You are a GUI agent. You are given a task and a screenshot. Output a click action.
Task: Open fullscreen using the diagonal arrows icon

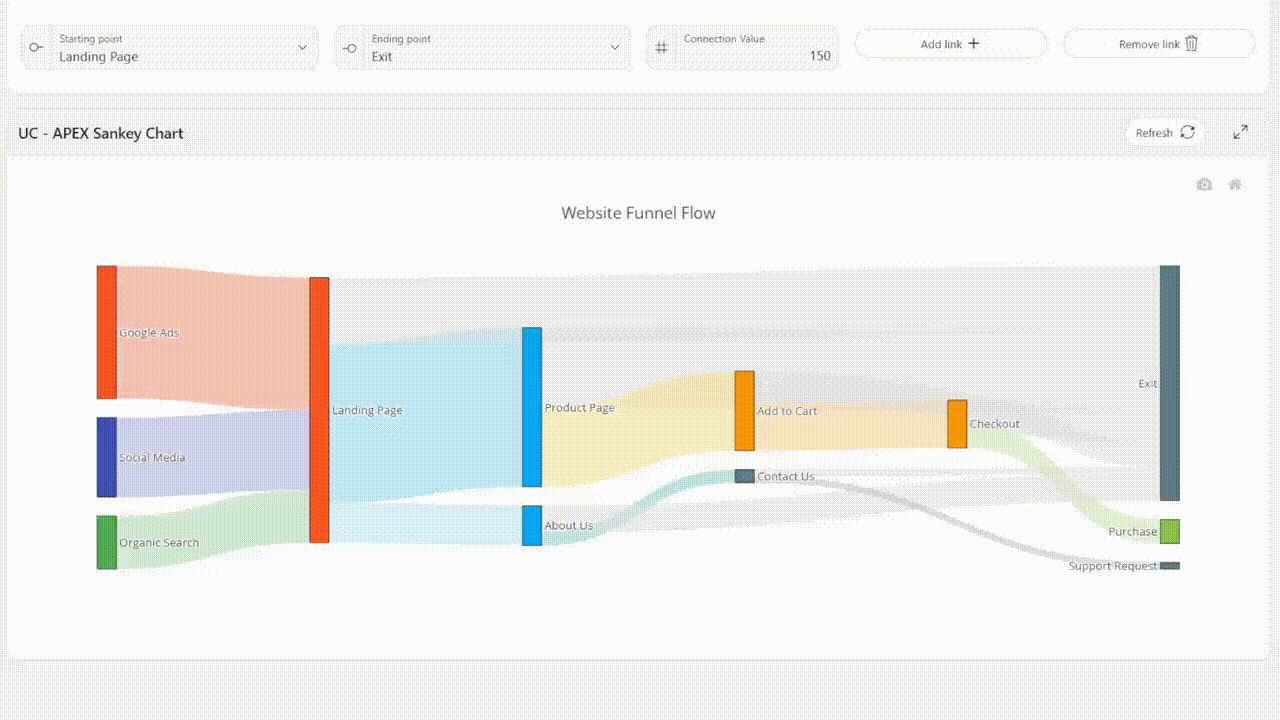pos(1240,131)
